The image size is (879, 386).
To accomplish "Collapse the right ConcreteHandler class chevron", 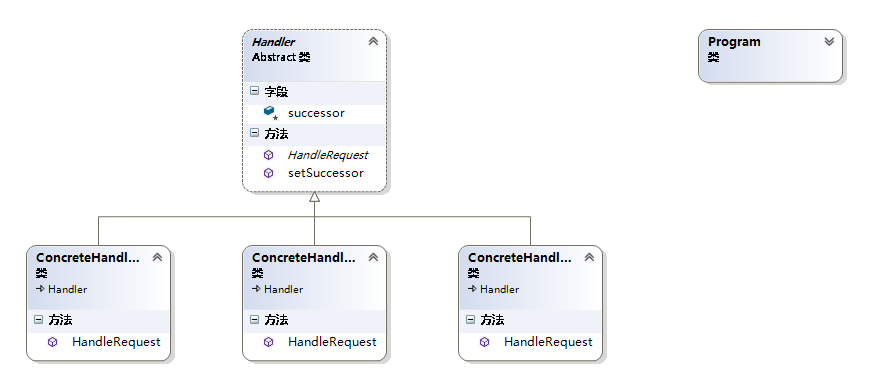I will (589, 257).
